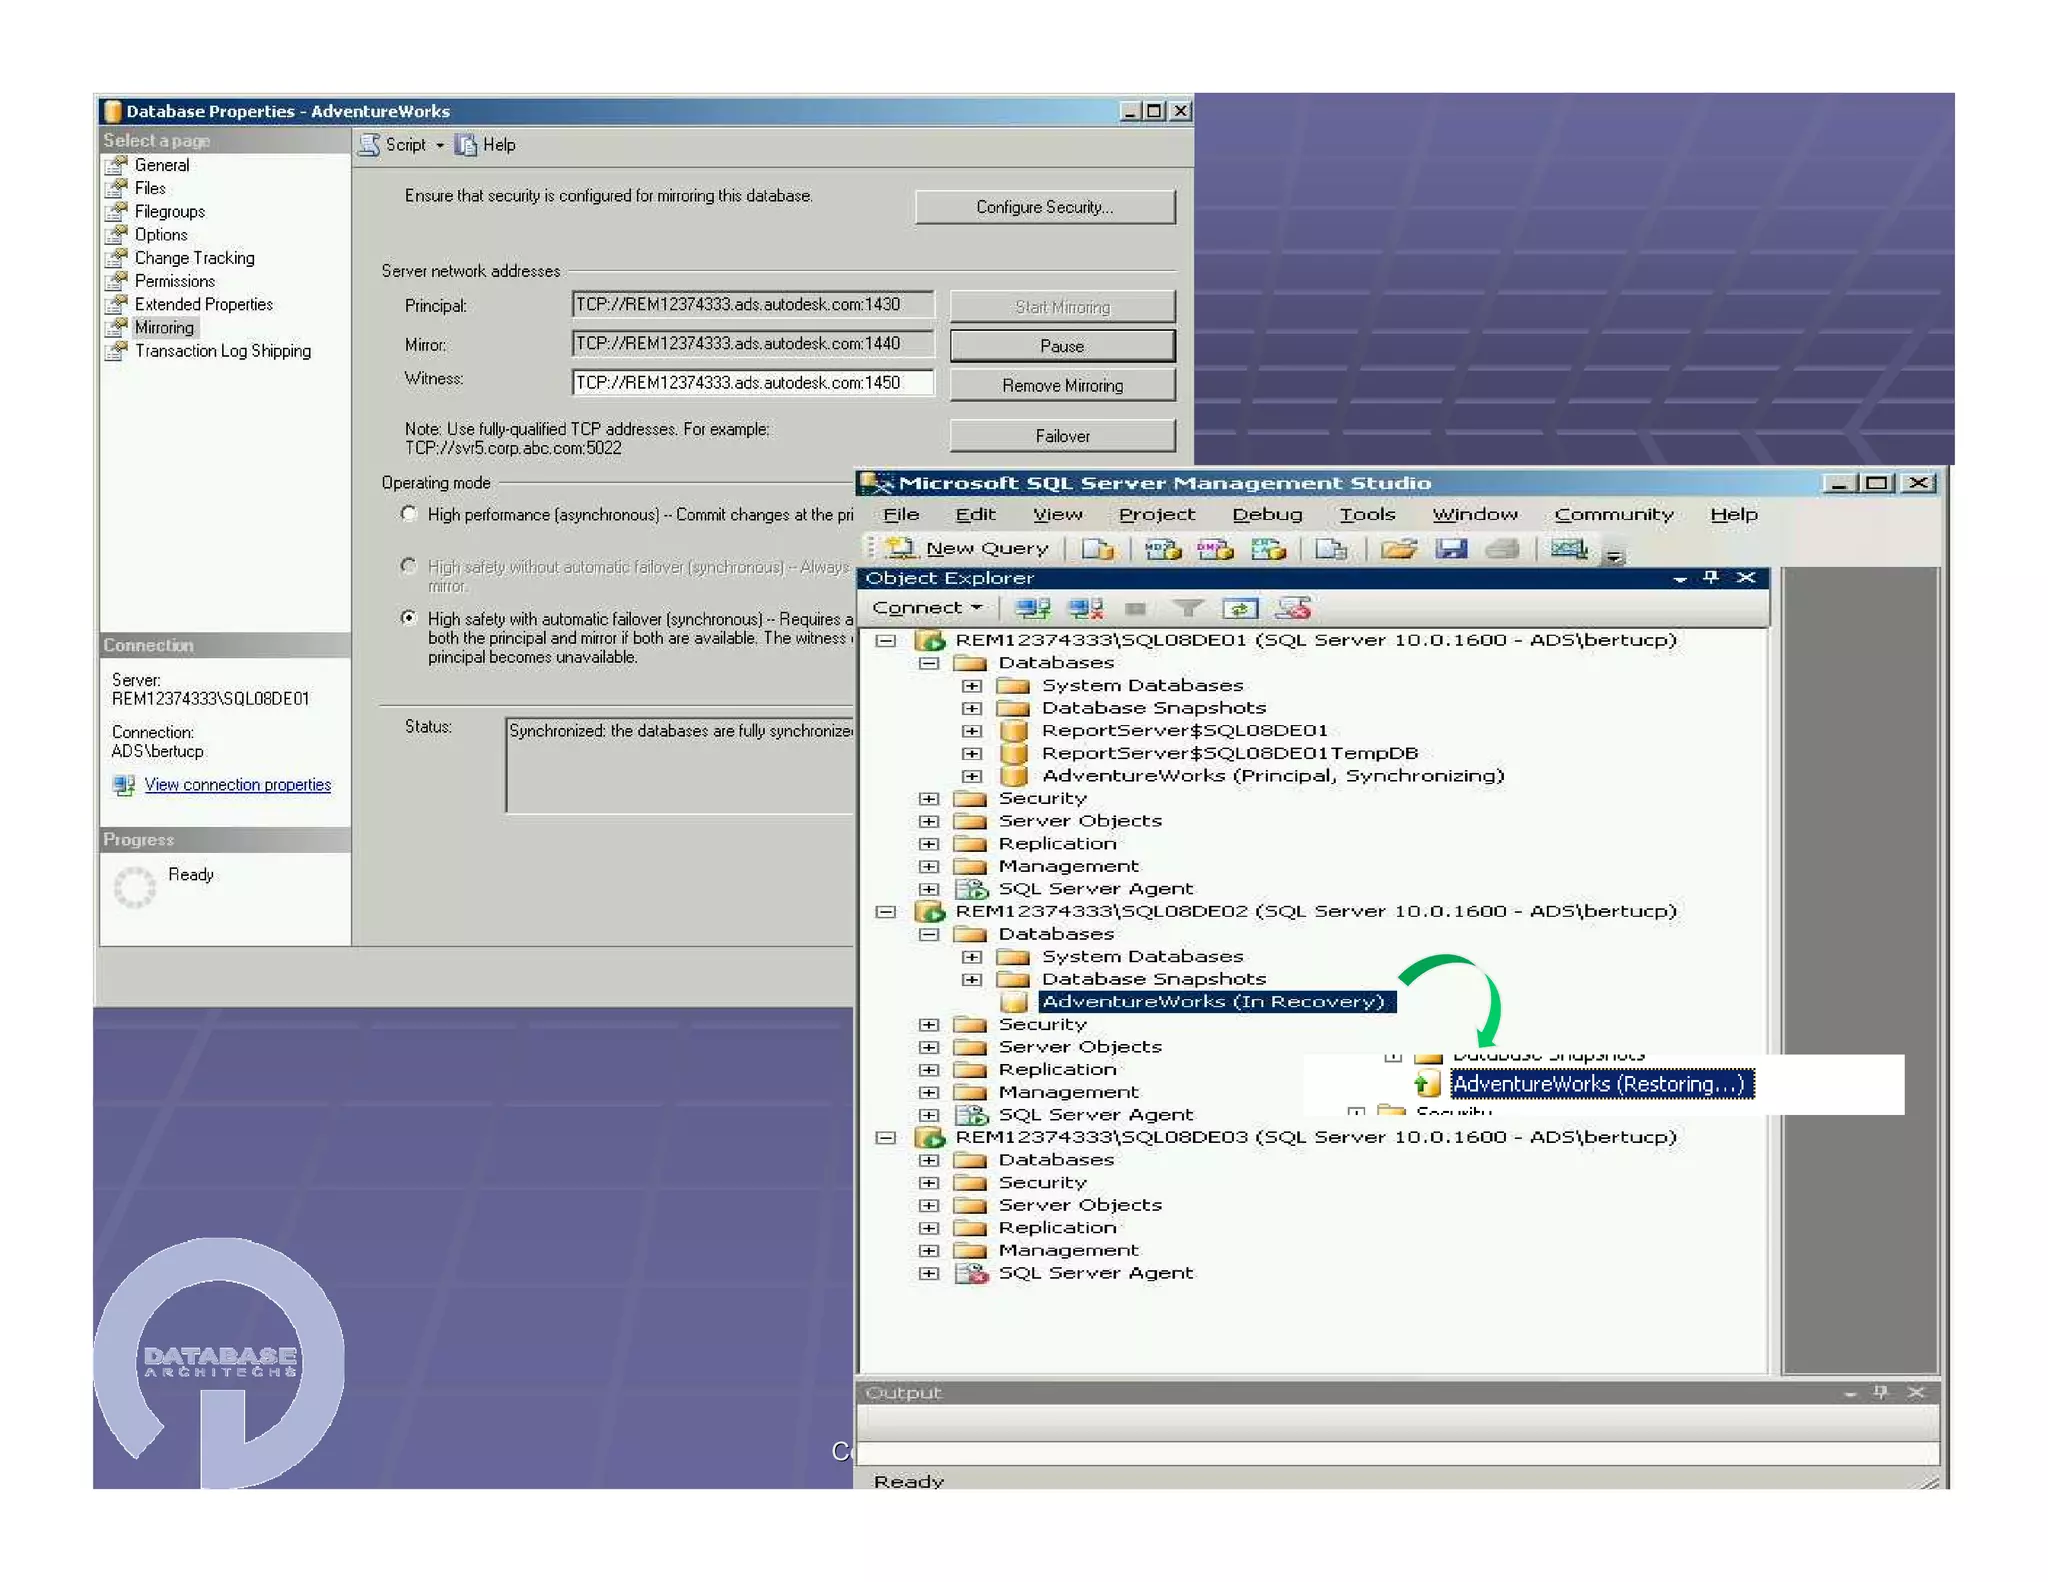2048x1582 pixels.
Task: Open Object Explorer window position dropdown arrow
Action: pos(1680,578)
